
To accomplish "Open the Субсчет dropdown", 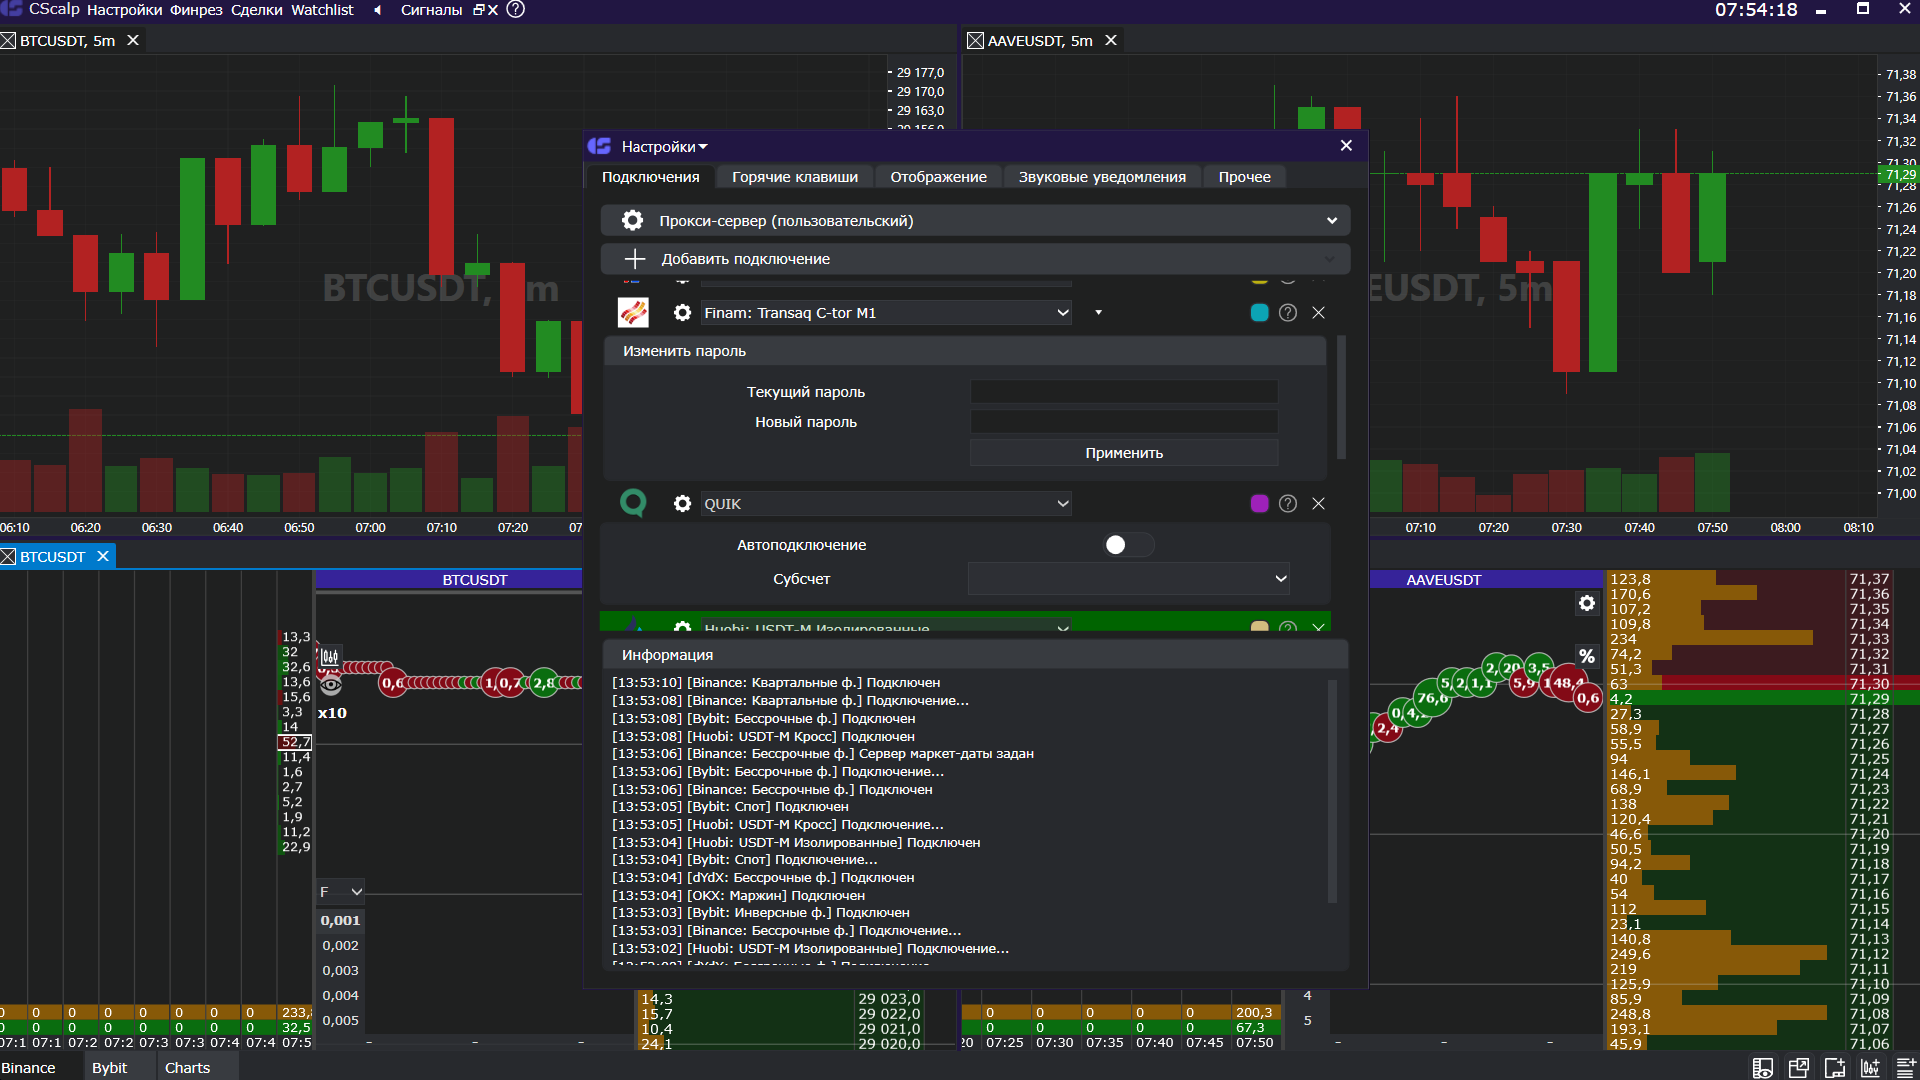I will pos(1128,579).
